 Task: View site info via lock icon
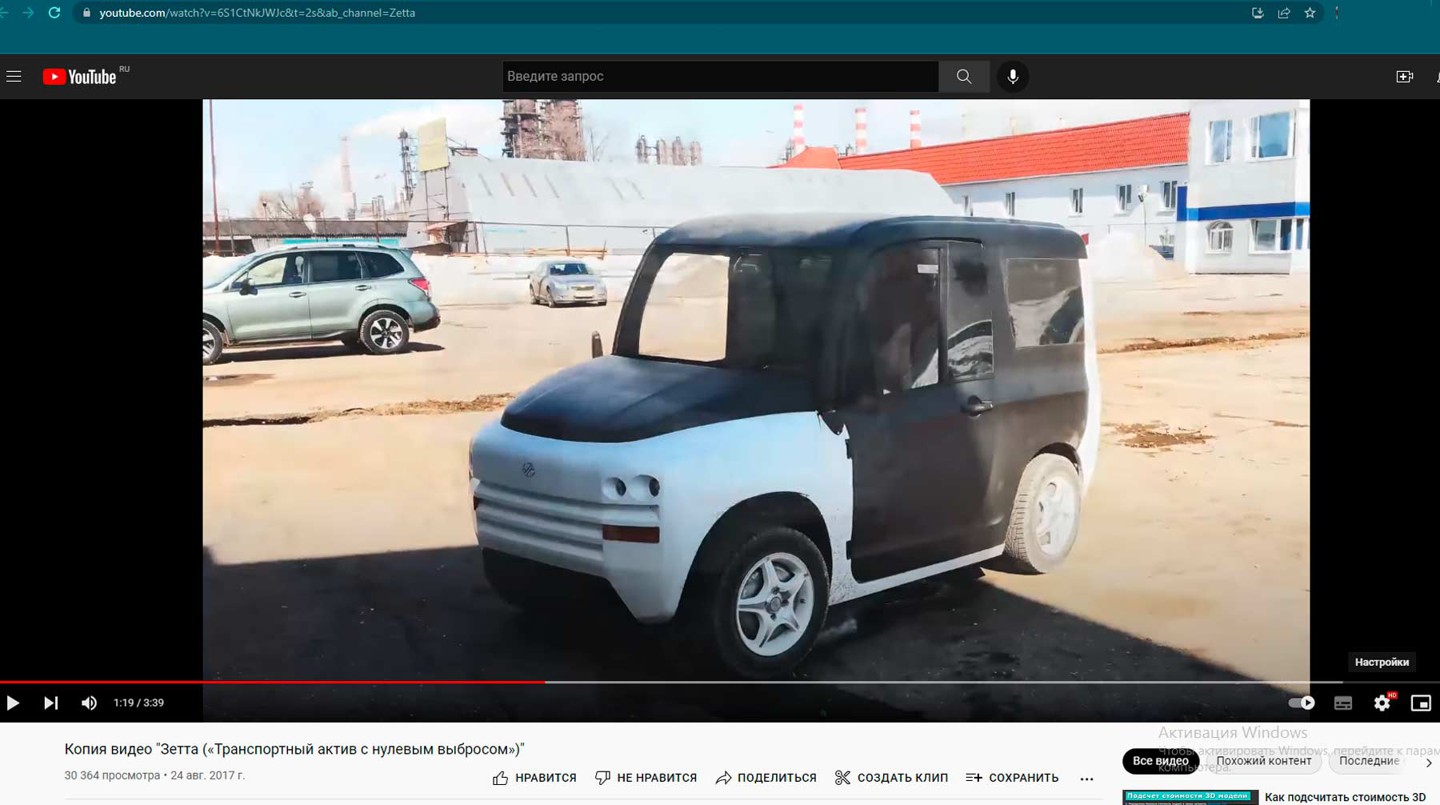(x=87, y=13)
